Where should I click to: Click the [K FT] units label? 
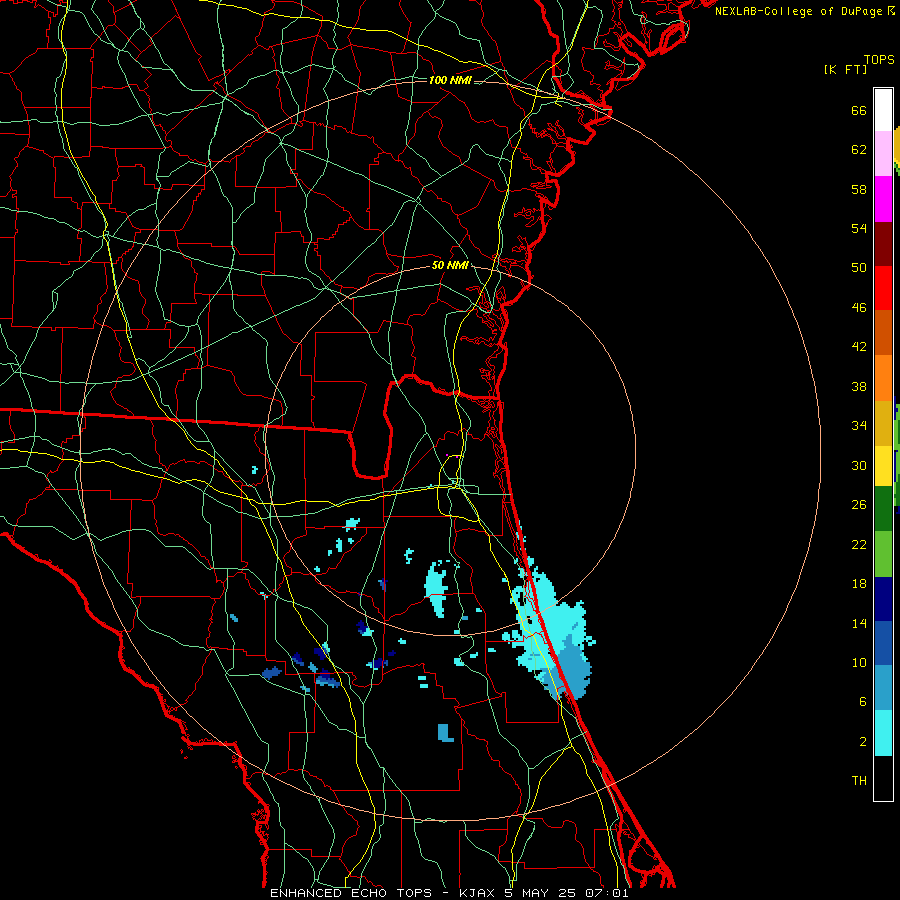point(845,69)
